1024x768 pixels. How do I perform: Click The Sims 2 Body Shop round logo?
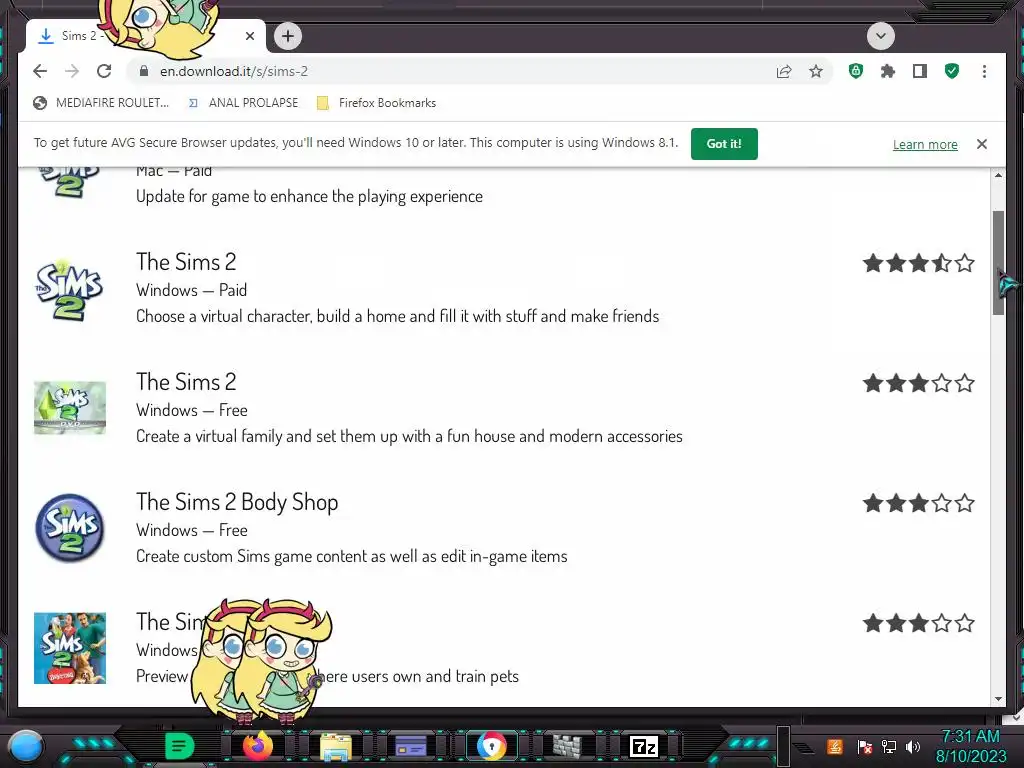(70, 528)
